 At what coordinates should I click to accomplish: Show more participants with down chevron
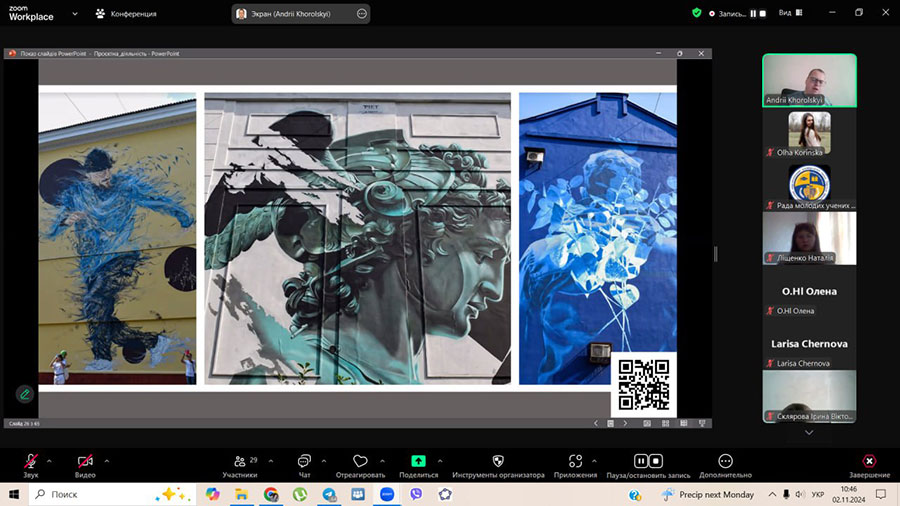click(809, 433)
